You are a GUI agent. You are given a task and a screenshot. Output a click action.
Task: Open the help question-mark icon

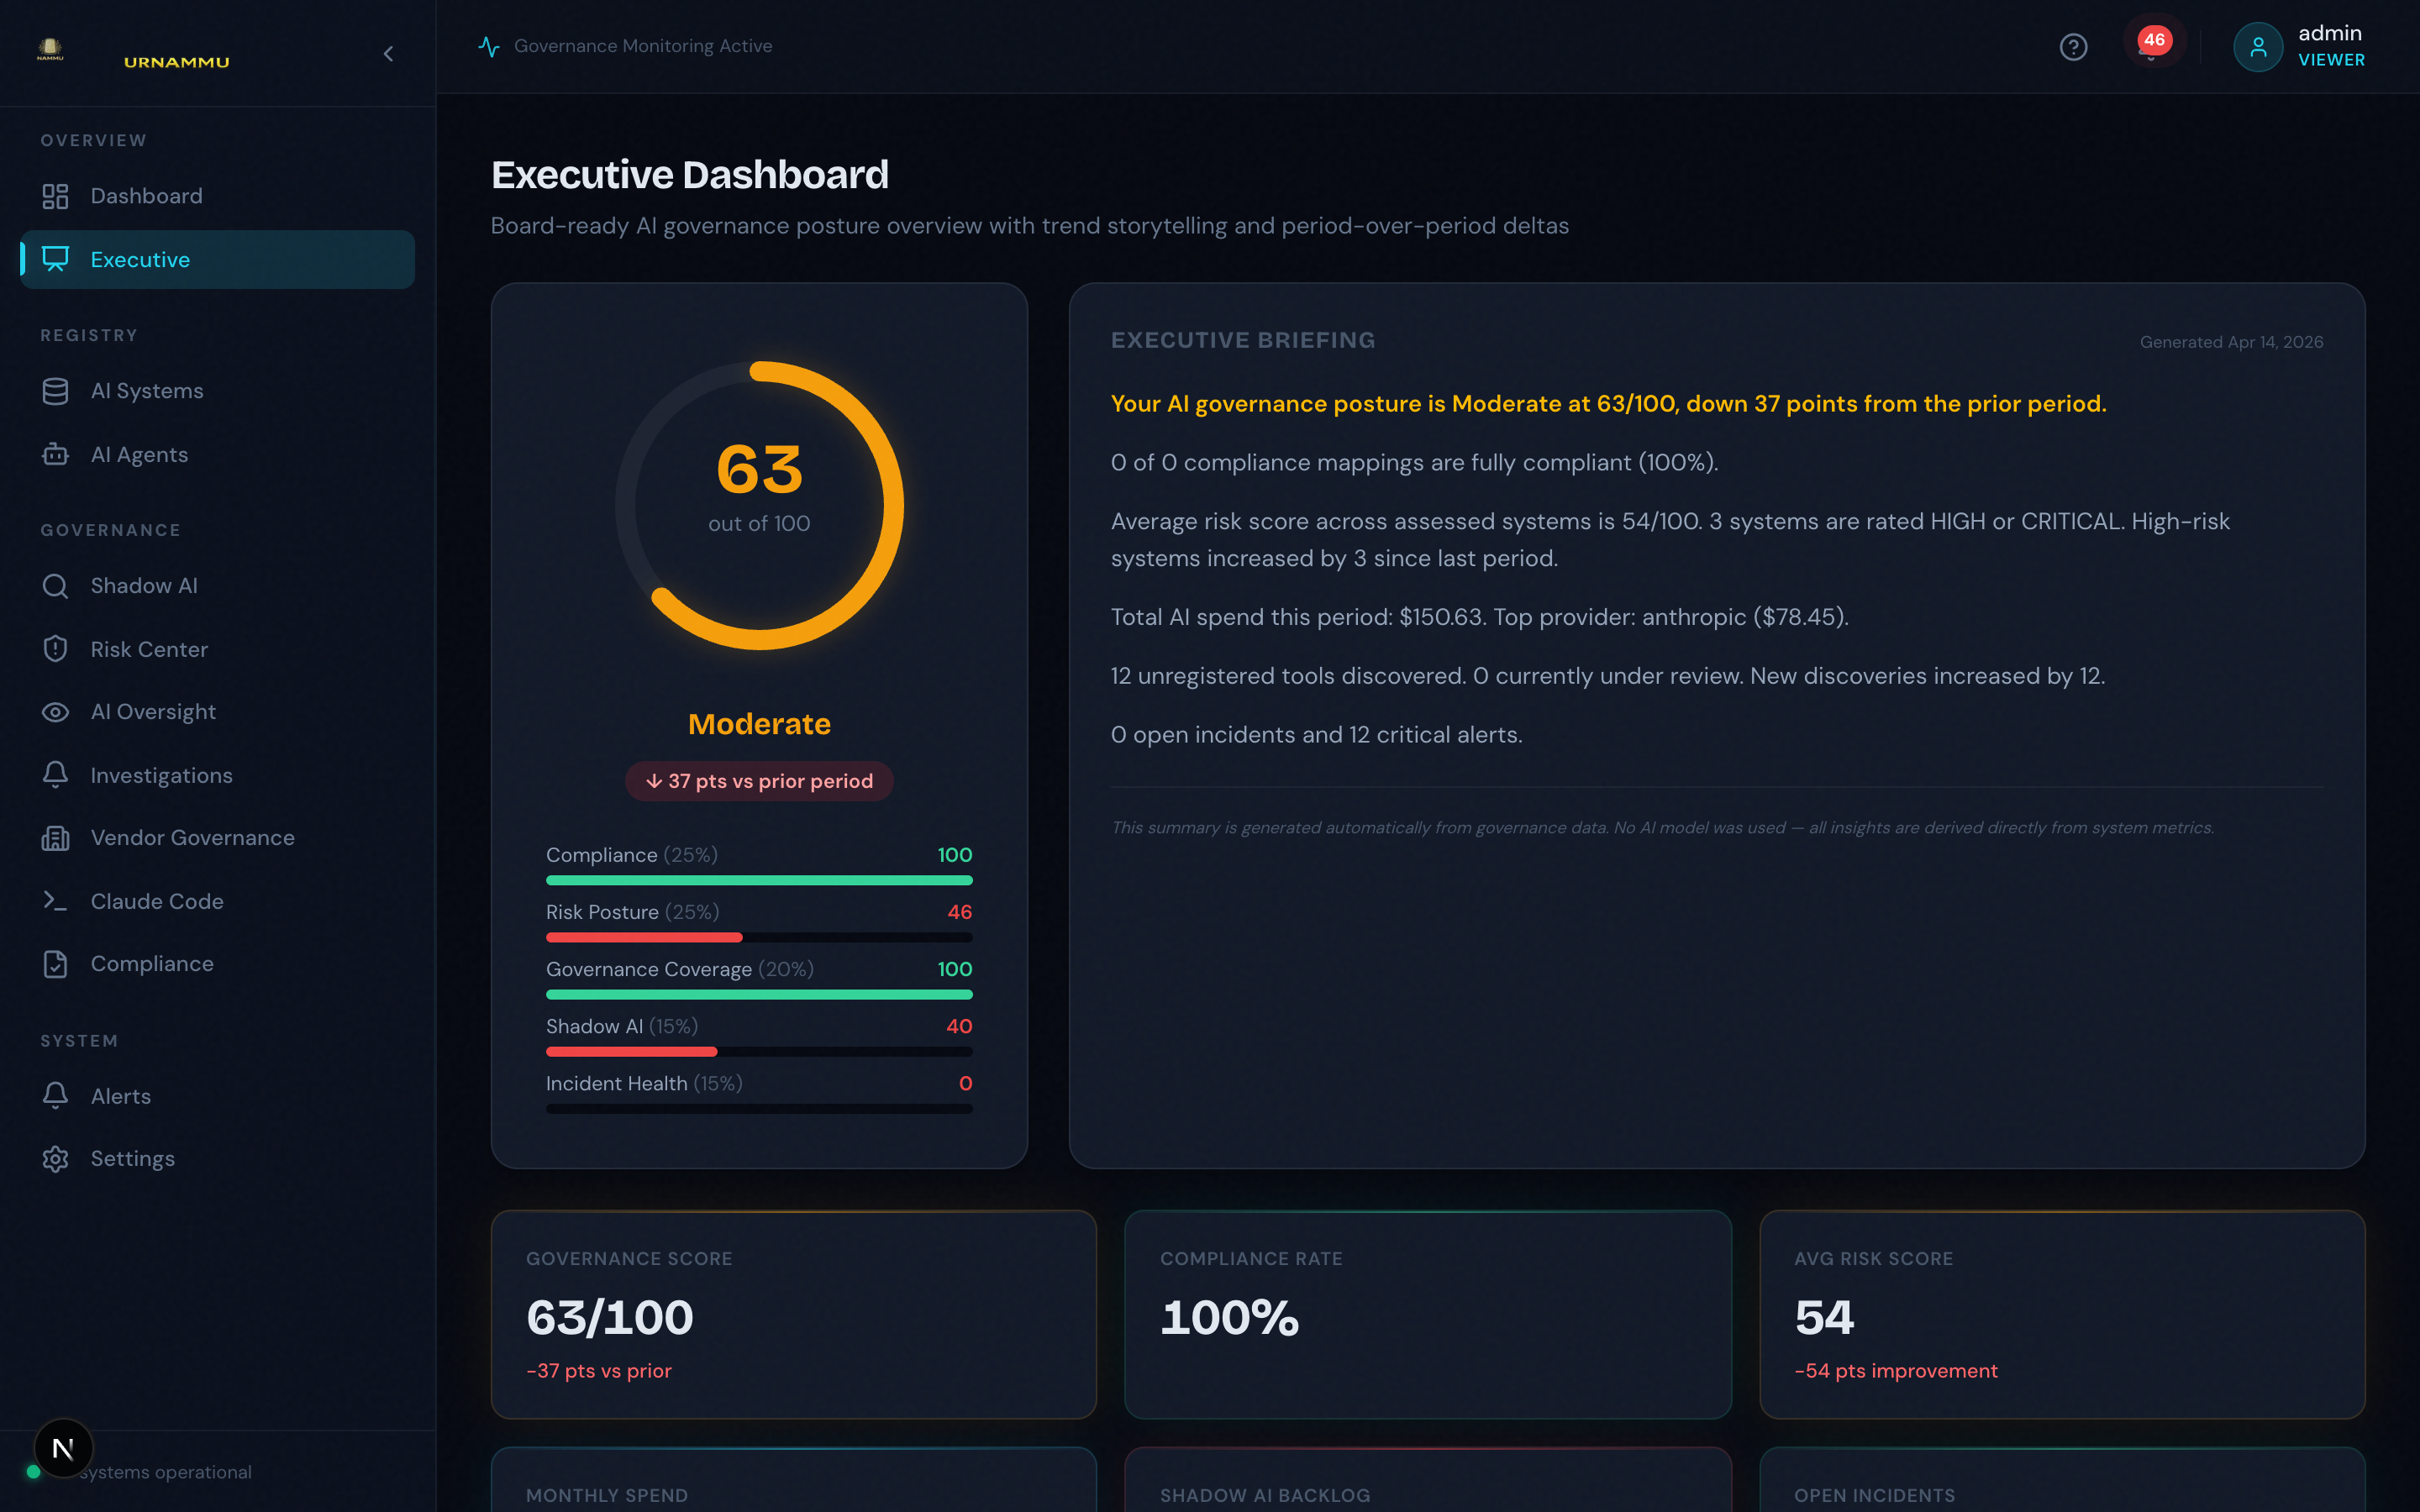click(x=2074, y=47)
